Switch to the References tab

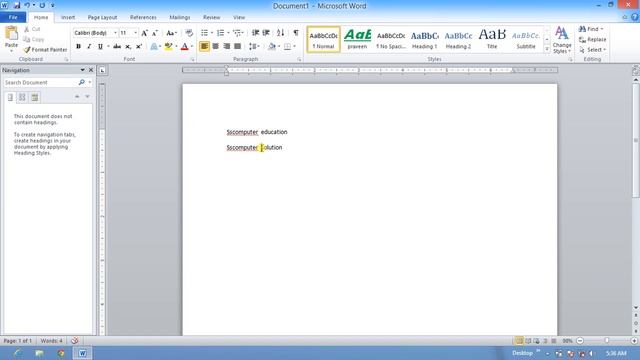[x=143, y=17]
